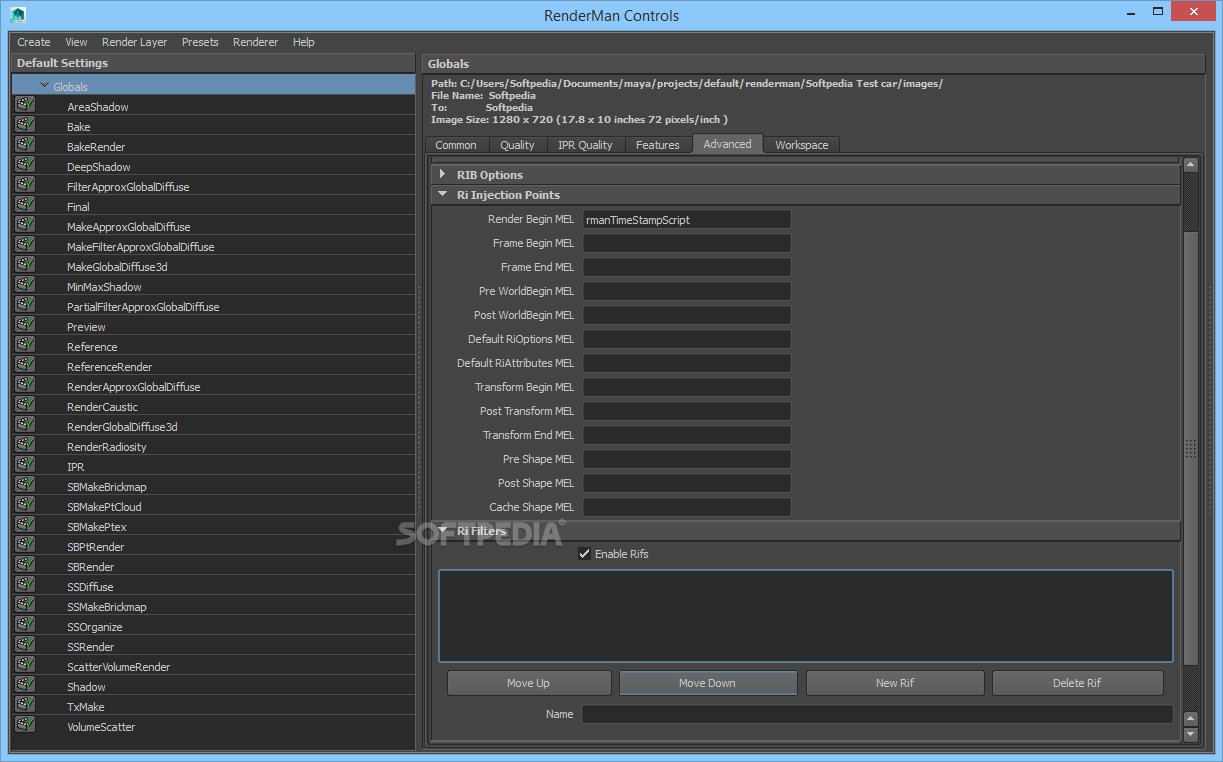Click the New Rif button
The image size is (1223, 762).
[x=895, y=683]
